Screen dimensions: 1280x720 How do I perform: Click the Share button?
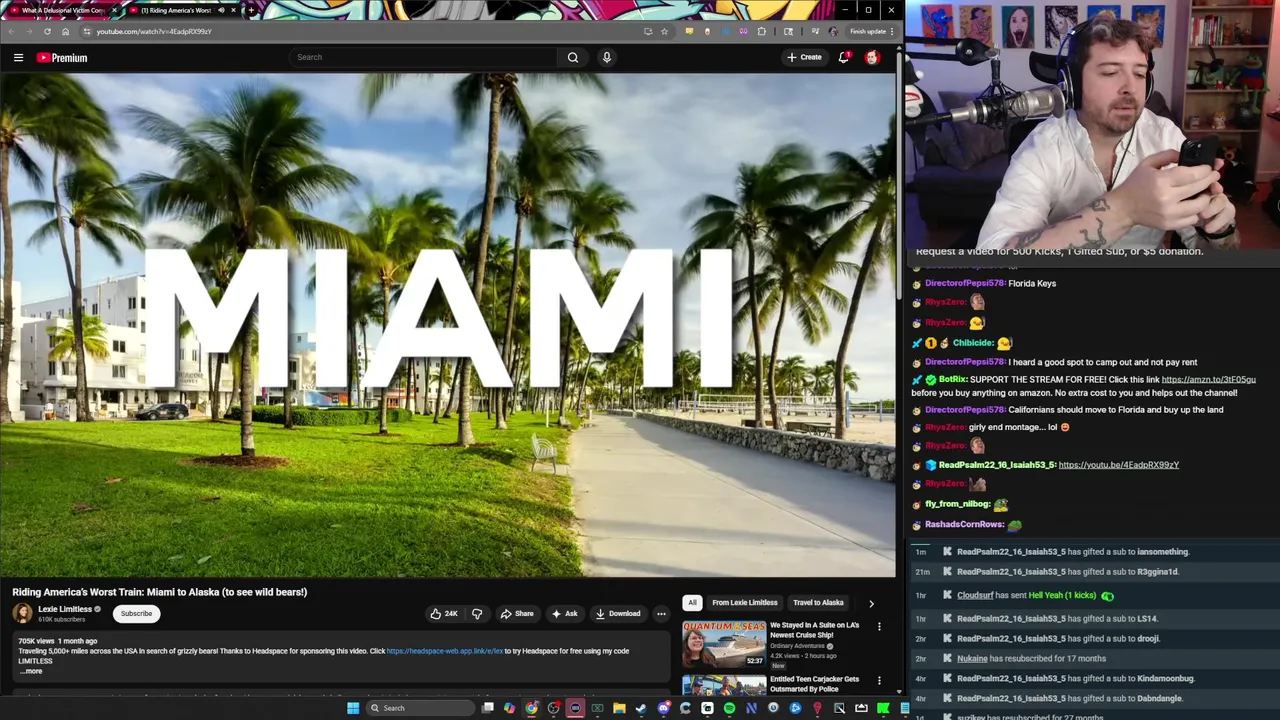(x=517, y=614)
